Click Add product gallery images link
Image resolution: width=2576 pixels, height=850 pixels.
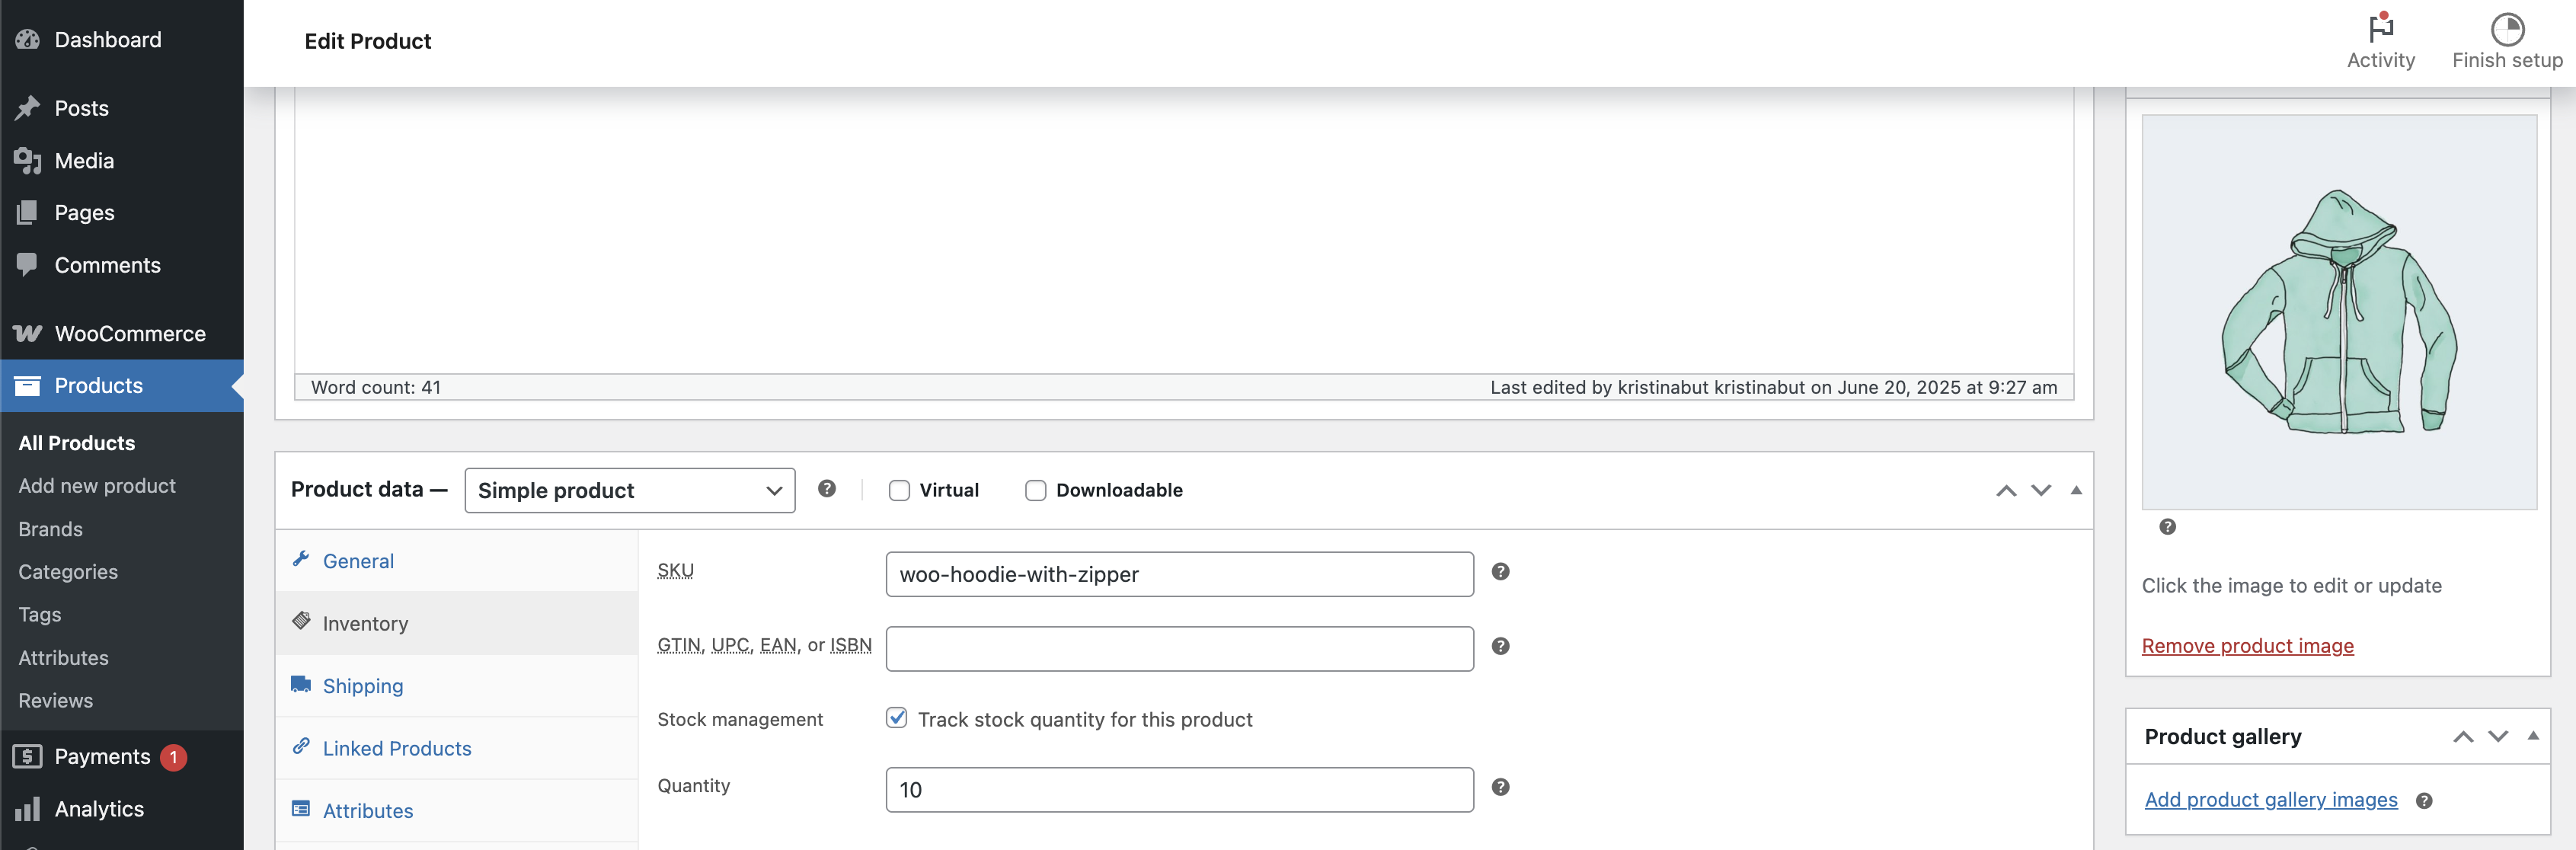coord(2271,800)
